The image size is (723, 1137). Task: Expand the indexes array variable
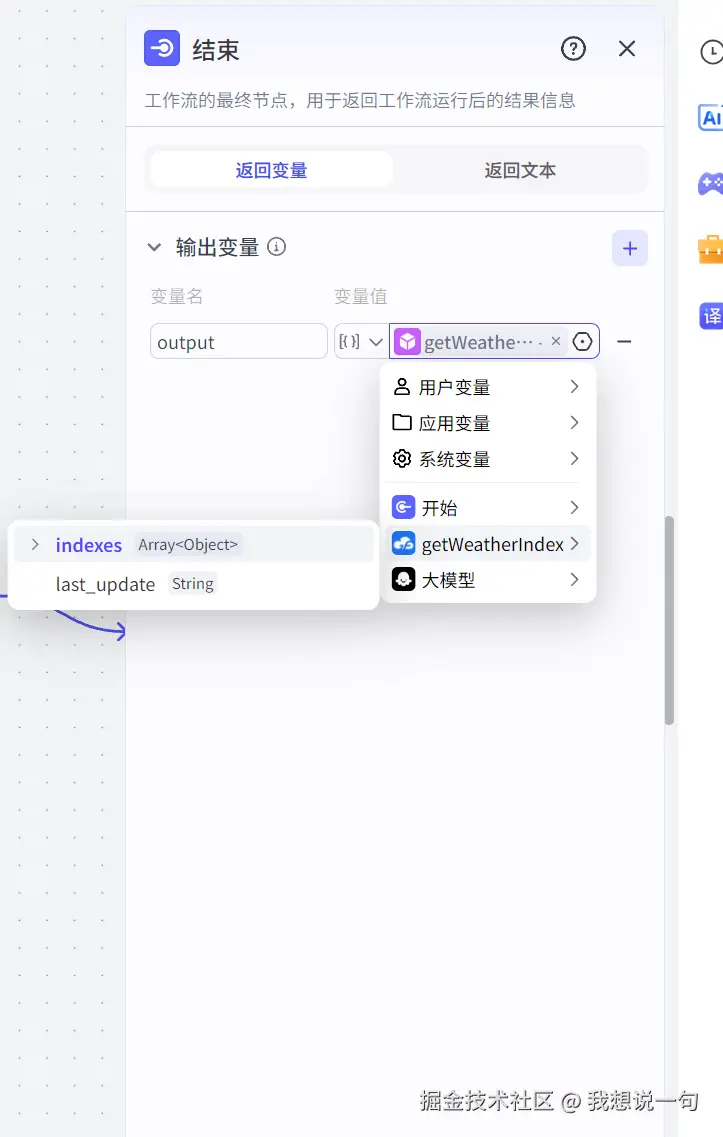(x=35, y=545)
